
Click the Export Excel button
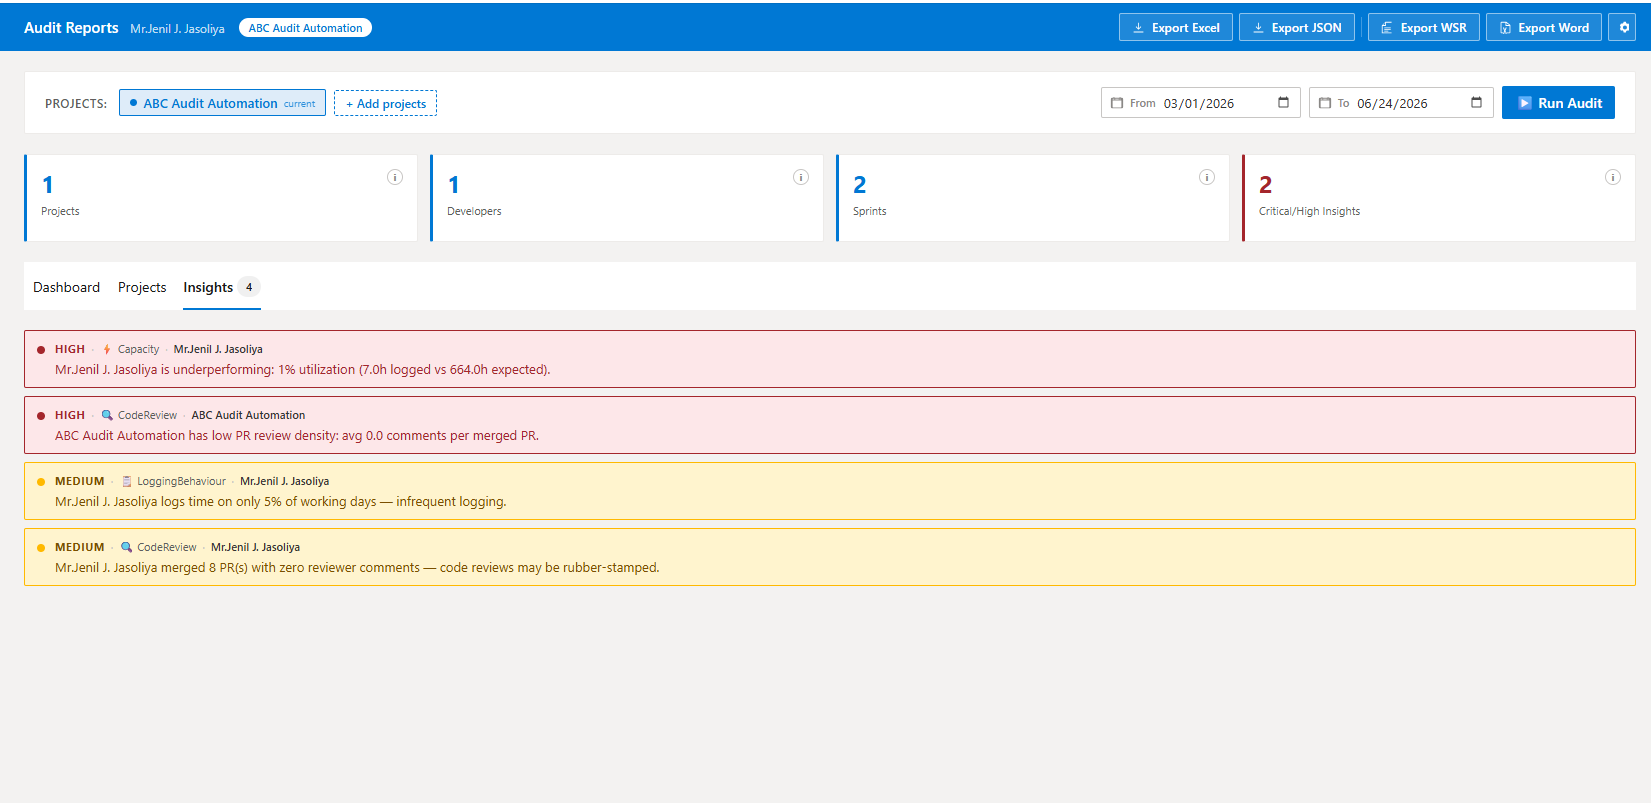click(1175, 28)
